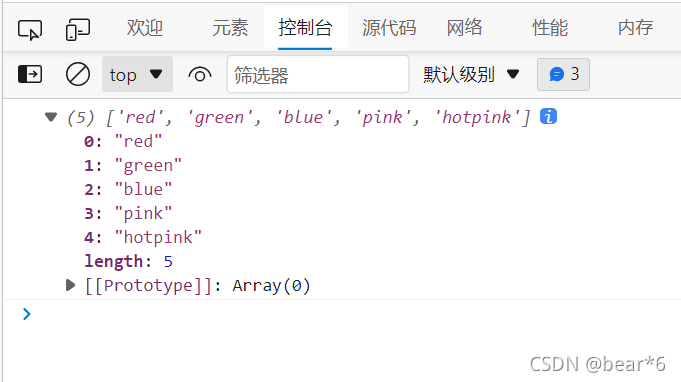The width and height of the screenshot is (681, 382).
Task: Focus the 筛选器 filter input
Action: click(318, 74)
